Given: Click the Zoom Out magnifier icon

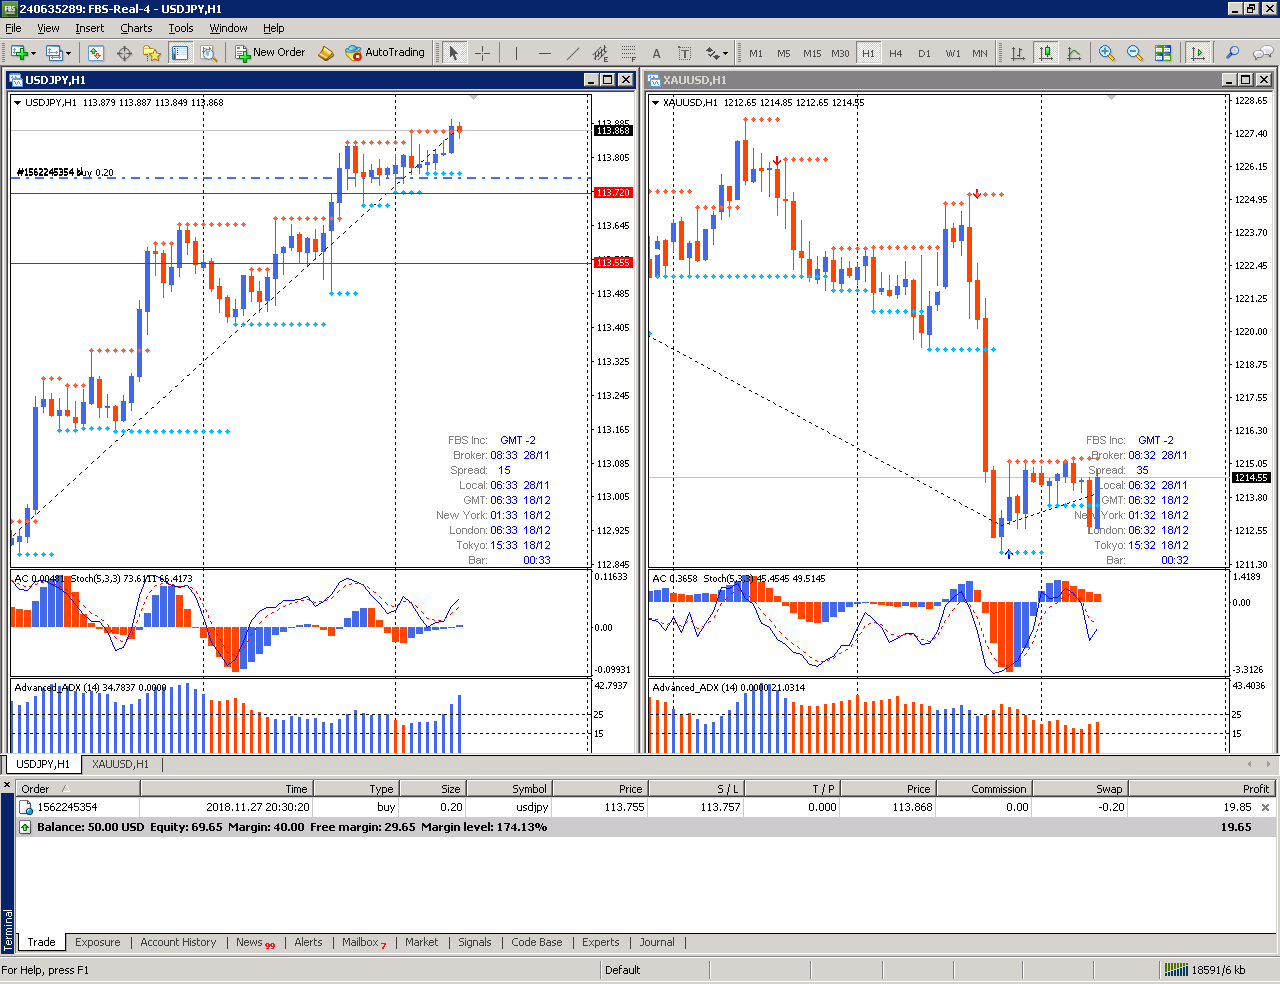Looking at the screenshot, I should coord(1134,53).
